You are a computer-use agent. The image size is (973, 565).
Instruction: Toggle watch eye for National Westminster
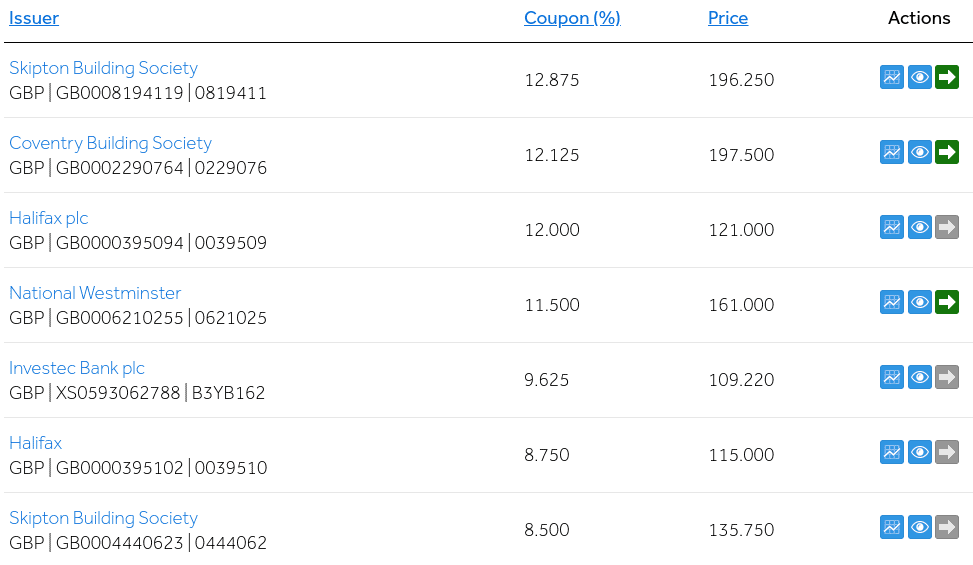click(x=920, y=303)
